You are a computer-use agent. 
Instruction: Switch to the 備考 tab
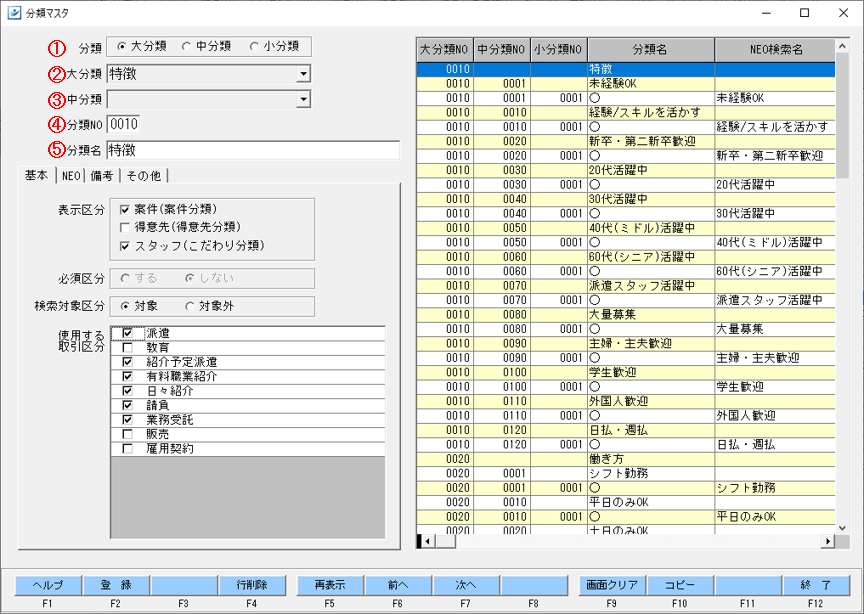point(102,176)
